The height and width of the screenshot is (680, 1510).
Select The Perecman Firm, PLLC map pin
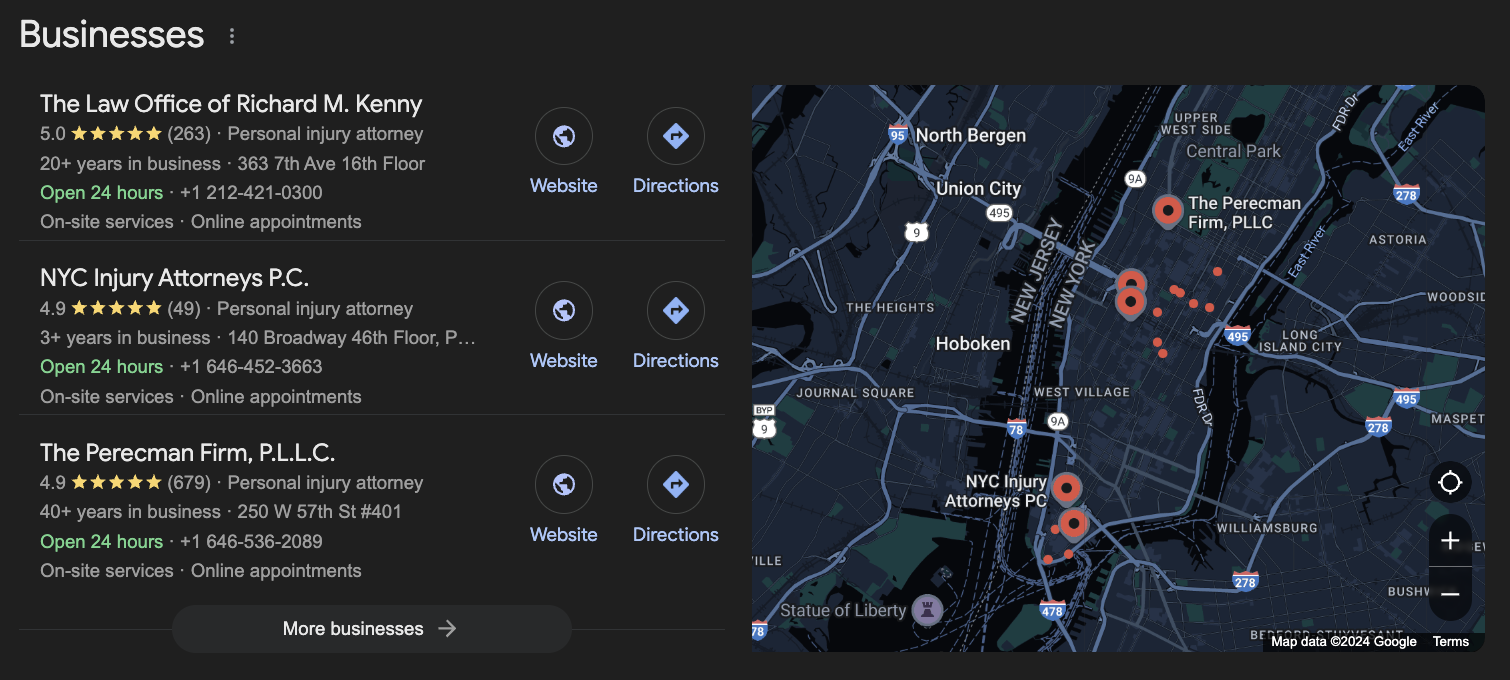[x=1168, y=211]
